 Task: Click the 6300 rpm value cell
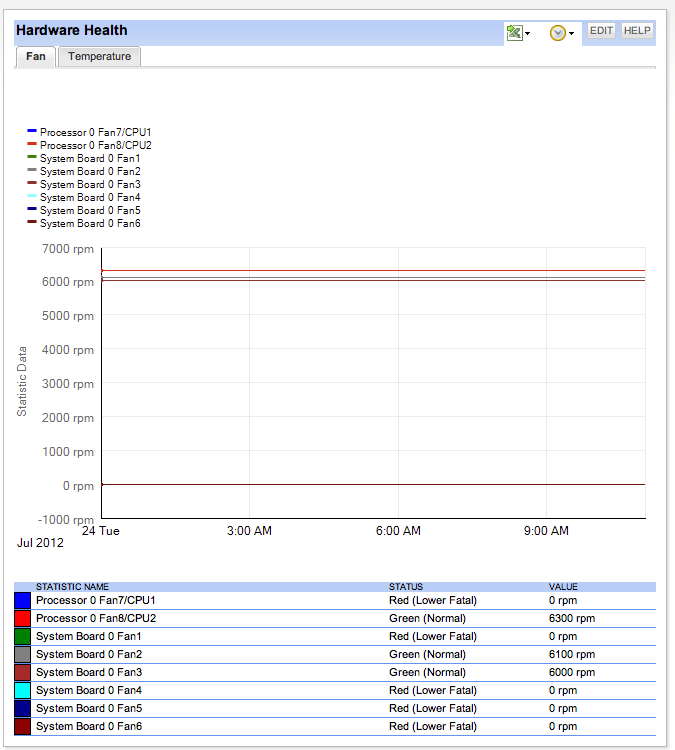[x=572, y=618]
